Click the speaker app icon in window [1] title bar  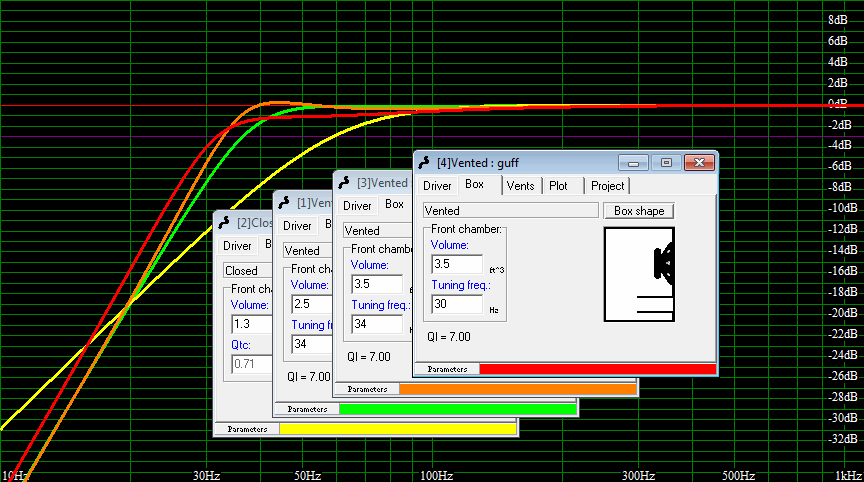coord(284,203)
